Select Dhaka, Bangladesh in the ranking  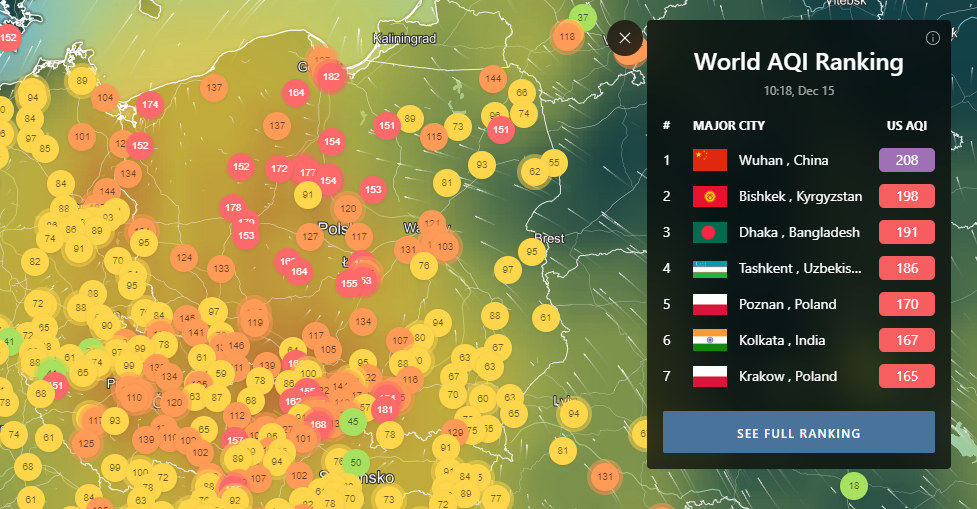coord(798,232)
